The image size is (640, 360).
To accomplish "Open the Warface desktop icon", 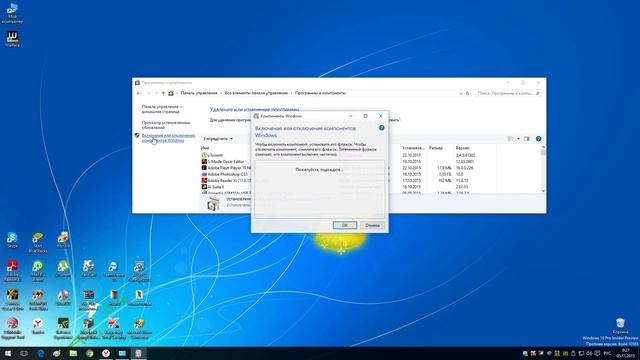I will coord(12,39).
